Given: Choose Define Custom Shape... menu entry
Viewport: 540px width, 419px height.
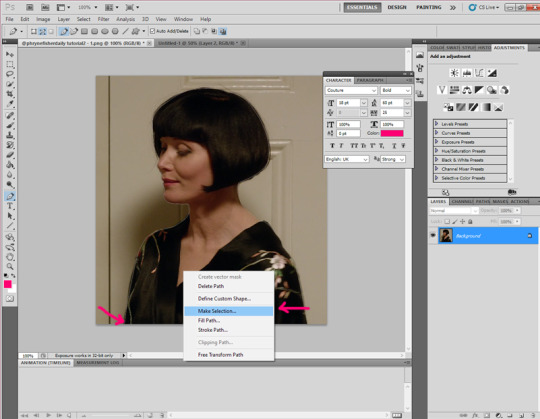Looking at the screenshot, I should click(224, 298).
